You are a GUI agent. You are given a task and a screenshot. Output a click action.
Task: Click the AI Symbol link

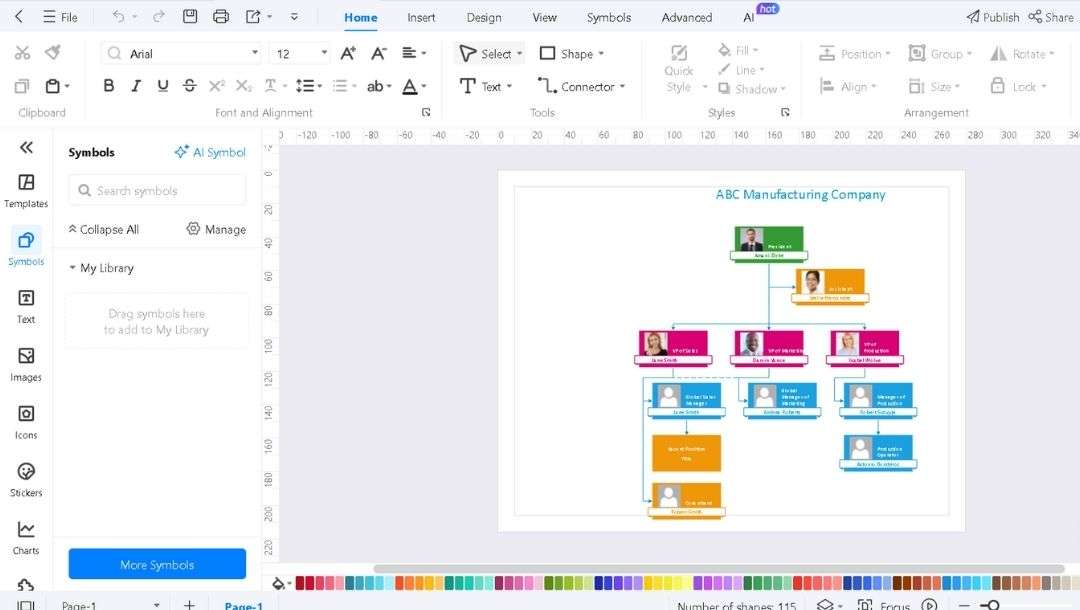[x=210, y=152]
